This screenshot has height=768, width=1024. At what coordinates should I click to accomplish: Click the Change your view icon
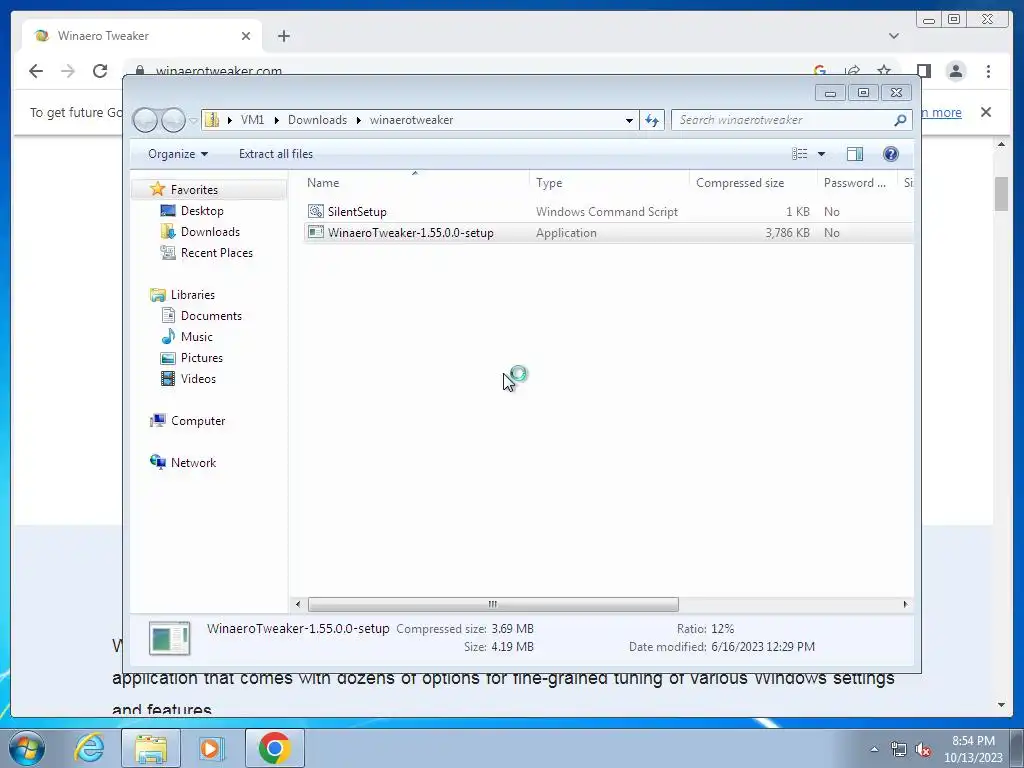pos(799,153)
